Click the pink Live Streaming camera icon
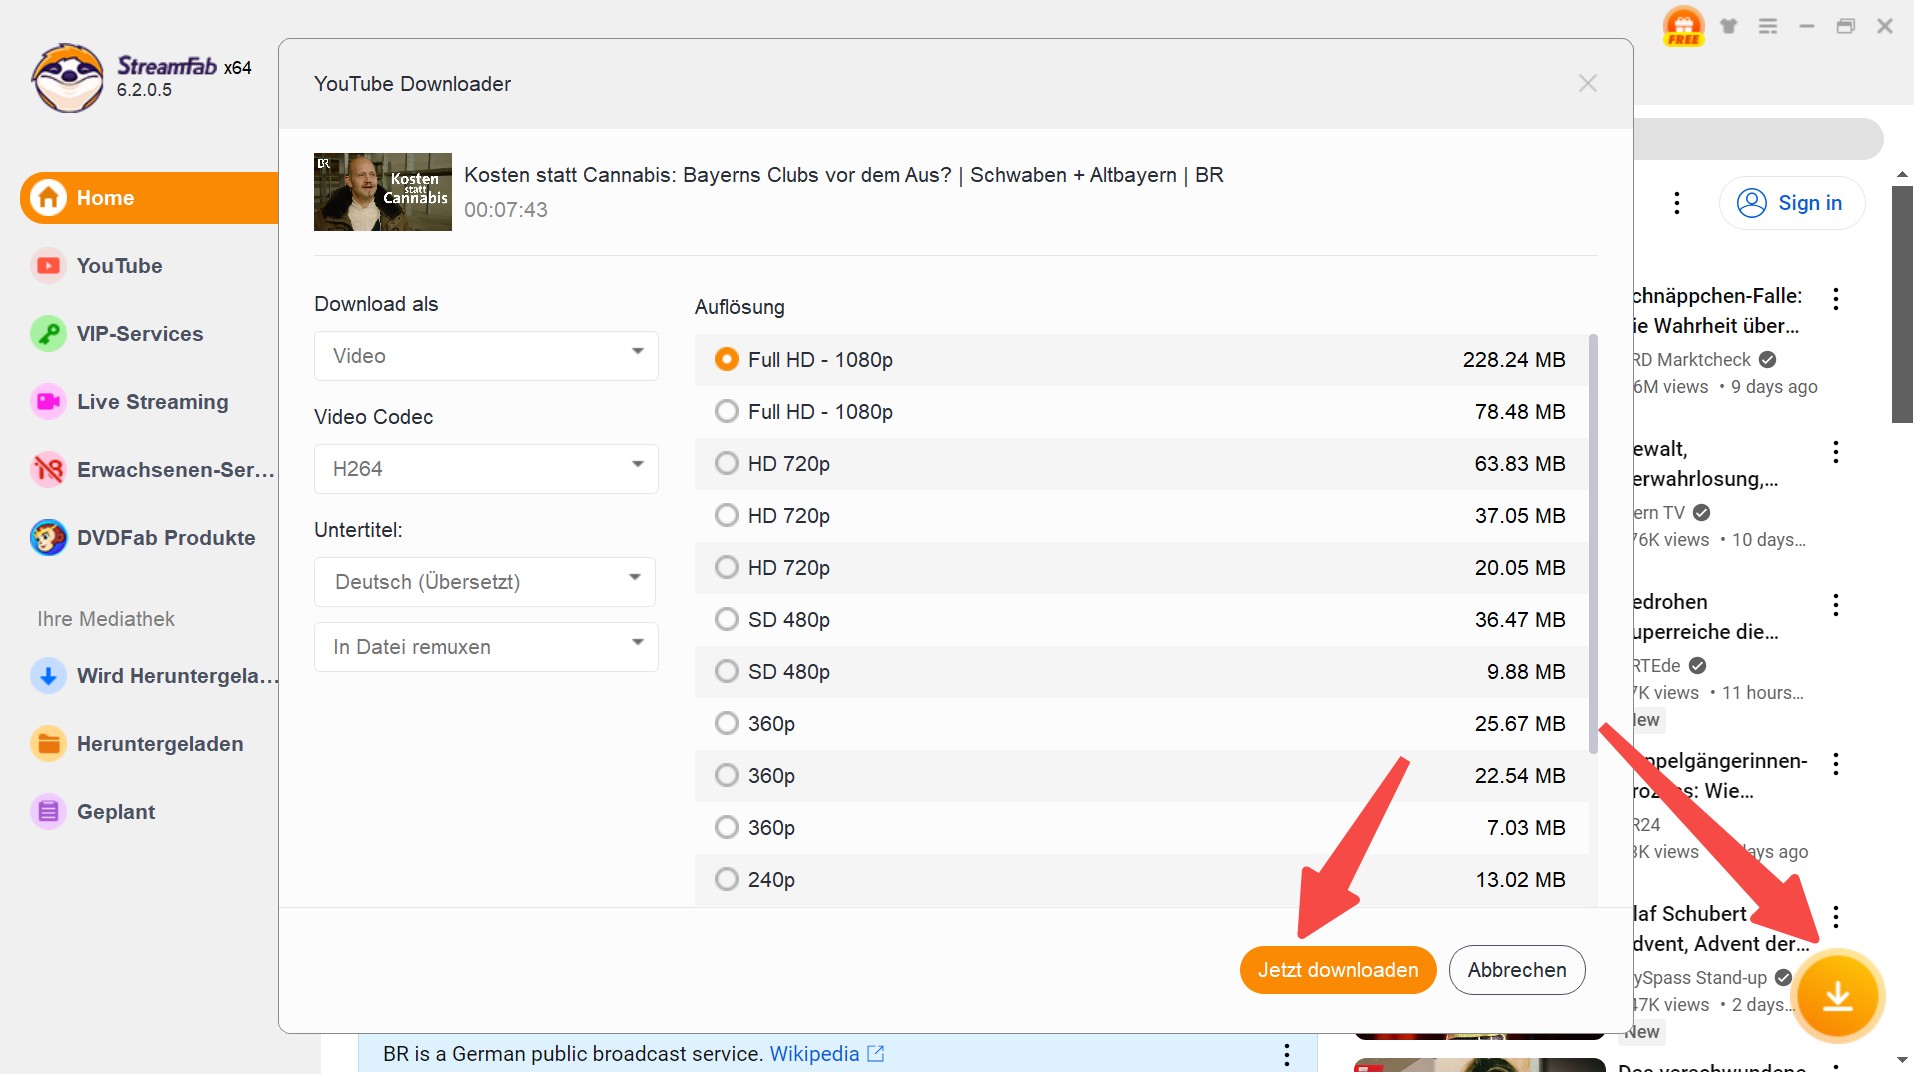The image size is (1914, 1074). pos(48,402)
